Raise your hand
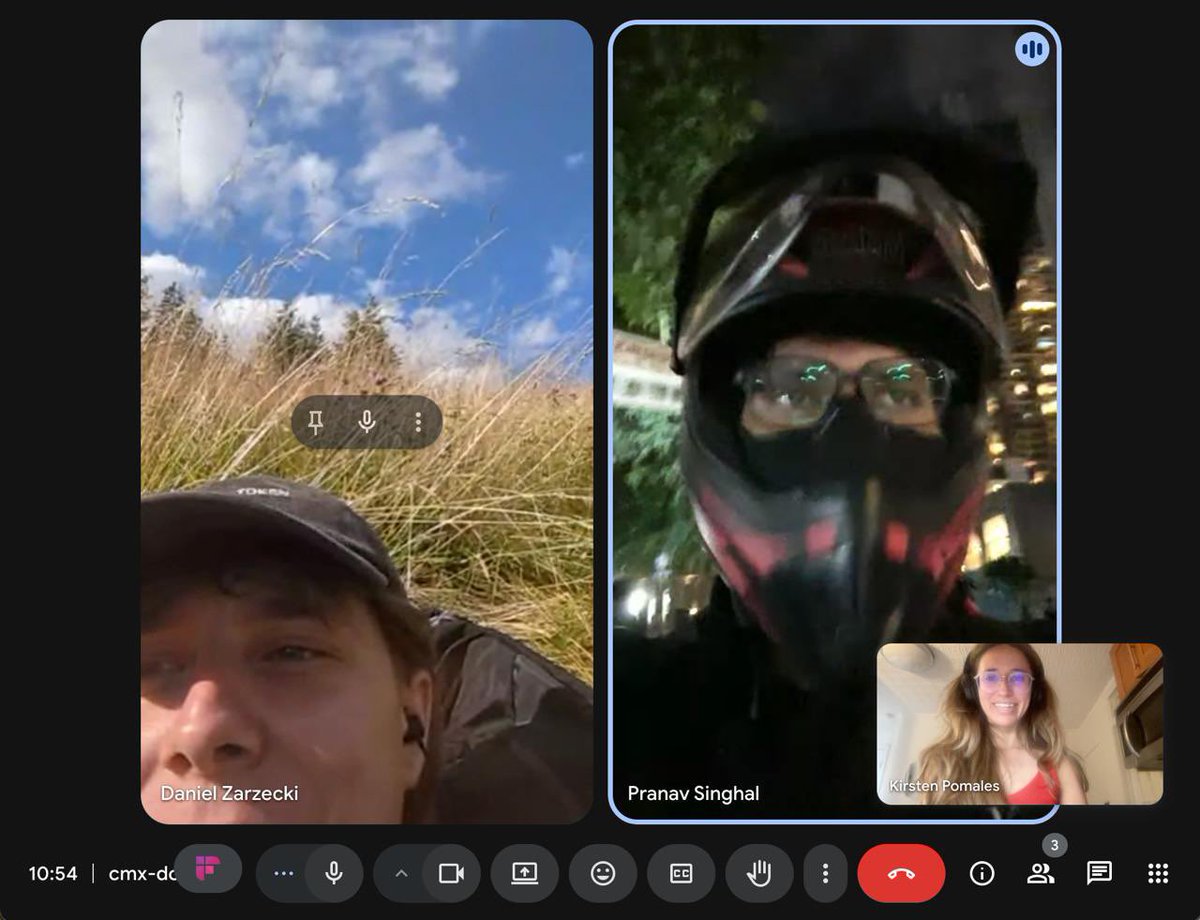 (759, 873)
